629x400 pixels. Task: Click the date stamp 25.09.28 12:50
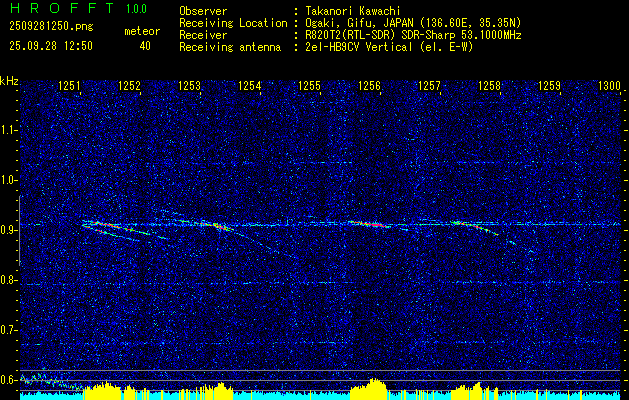click(x=51, y=46)
